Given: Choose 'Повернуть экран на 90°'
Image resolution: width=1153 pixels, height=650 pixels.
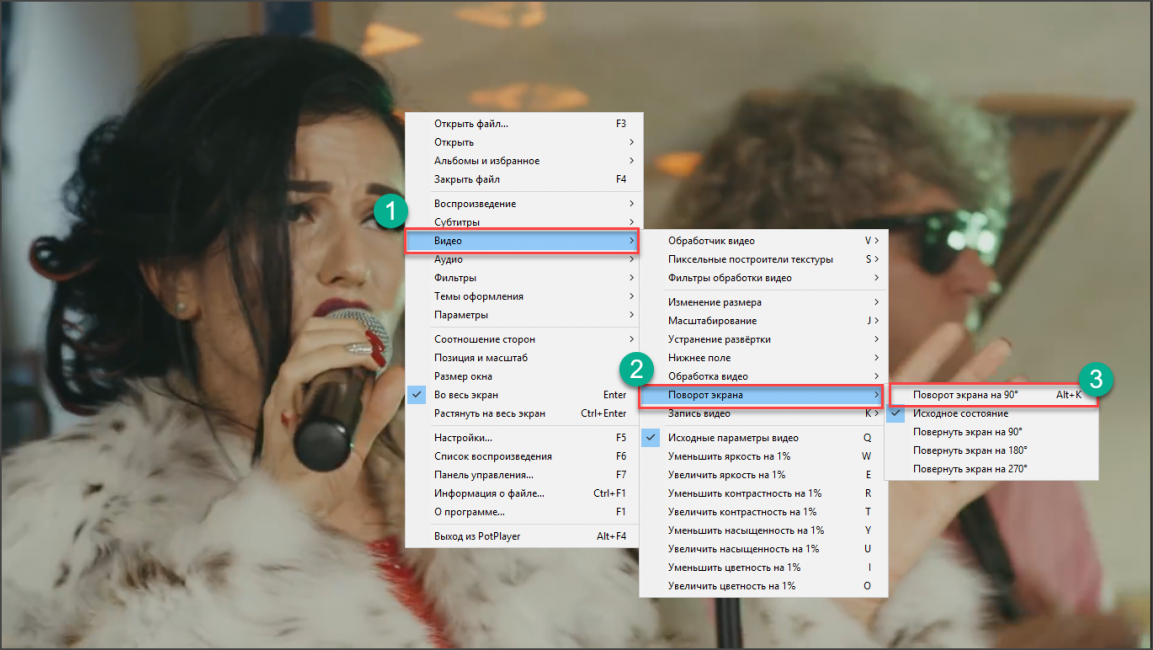Looking at the screenshot, I should point(992,432).
